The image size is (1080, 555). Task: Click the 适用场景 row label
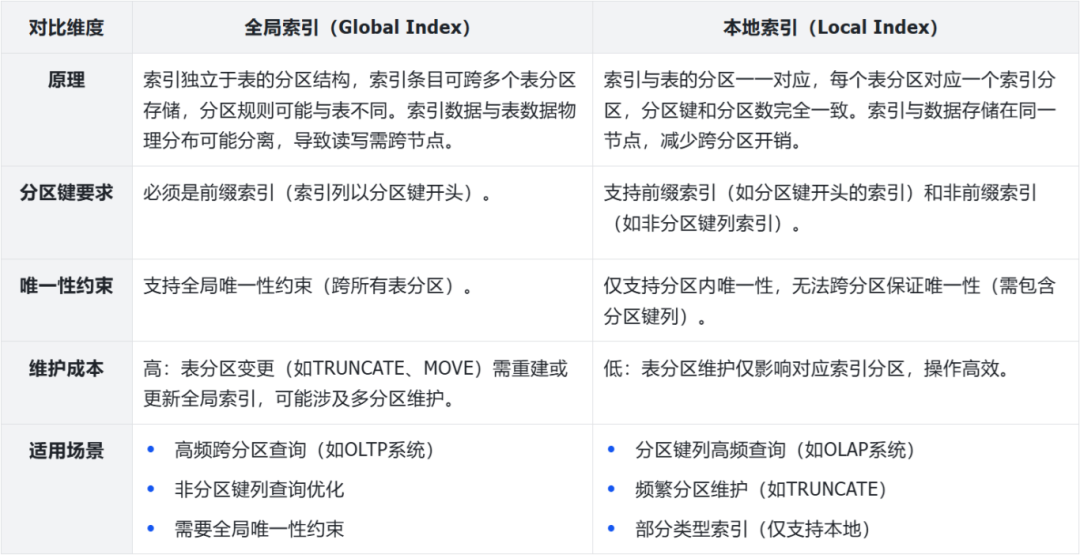tap(66, 451)
